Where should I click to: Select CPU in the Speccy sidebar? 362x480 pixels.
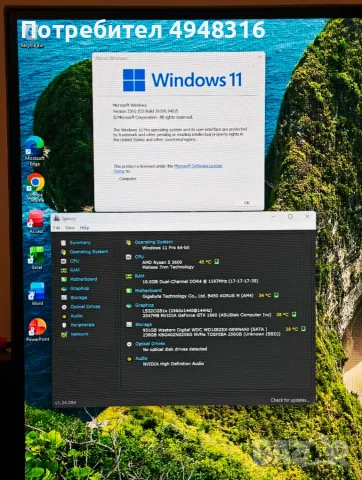(70, 261)
